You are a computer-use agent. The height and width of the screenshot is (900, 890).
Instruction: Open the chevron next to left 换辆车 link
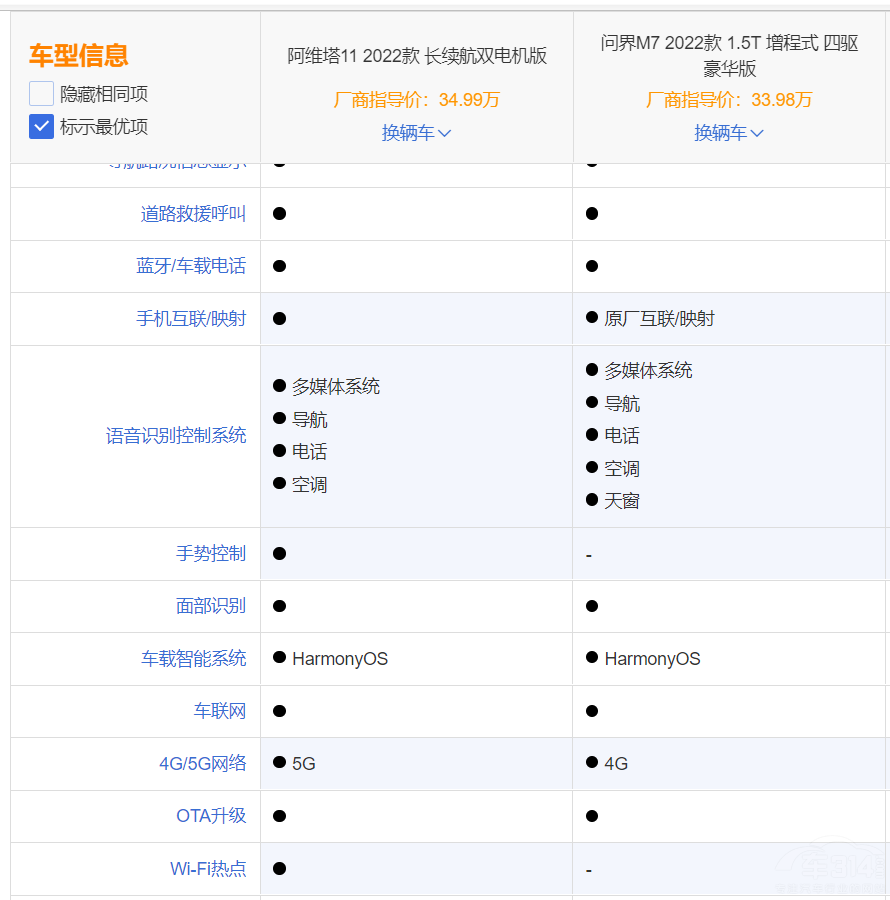(x=446, y=132)
